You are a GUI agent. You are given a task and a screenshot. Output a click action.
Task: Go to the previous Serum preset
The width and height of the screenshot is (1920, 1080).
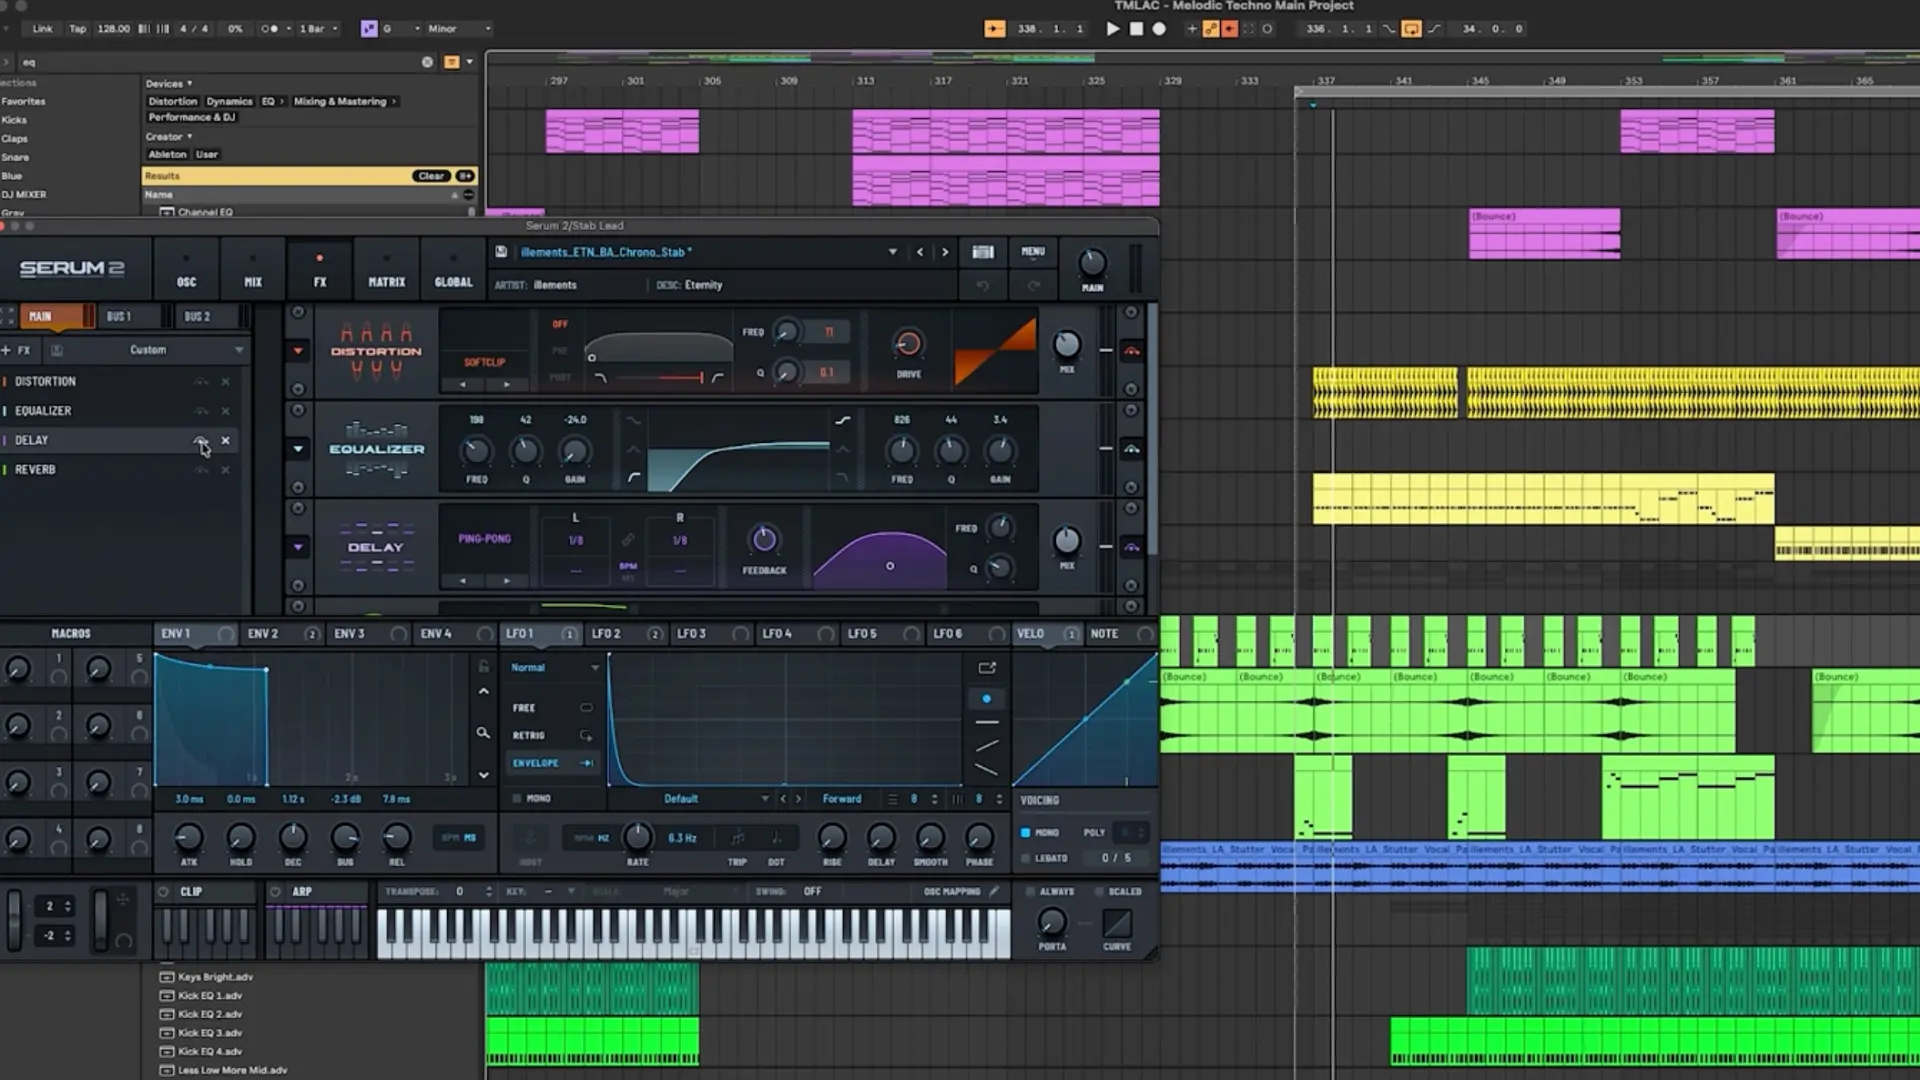(x=920, y=252)
